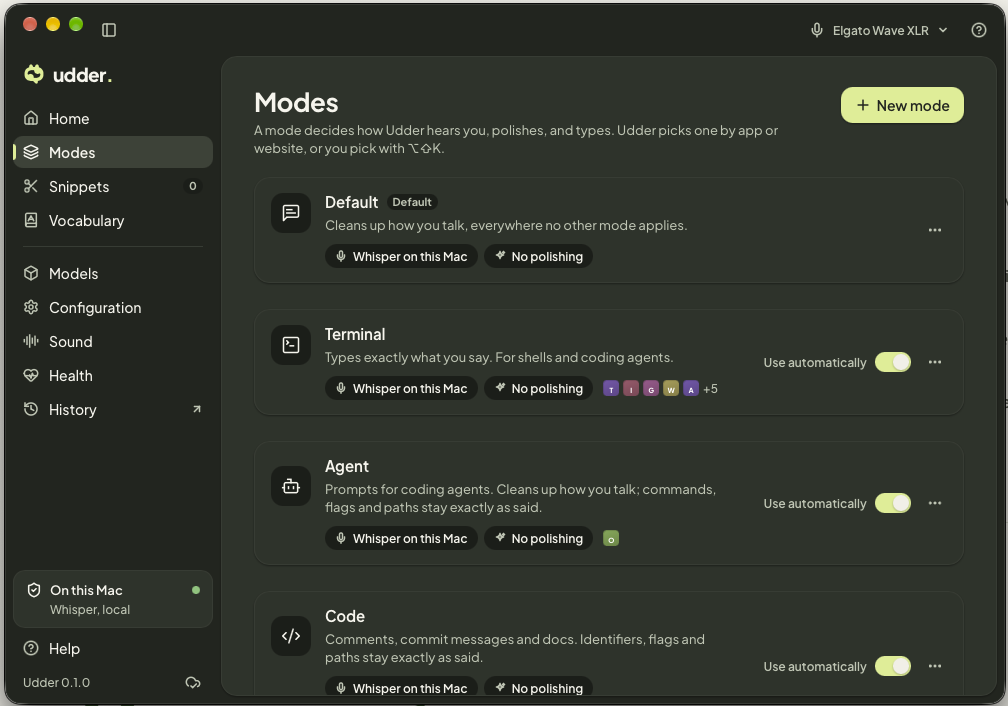1008x706 pixels.
Task: Select Modes in the sidebar
Action: (x=113, y=152)
